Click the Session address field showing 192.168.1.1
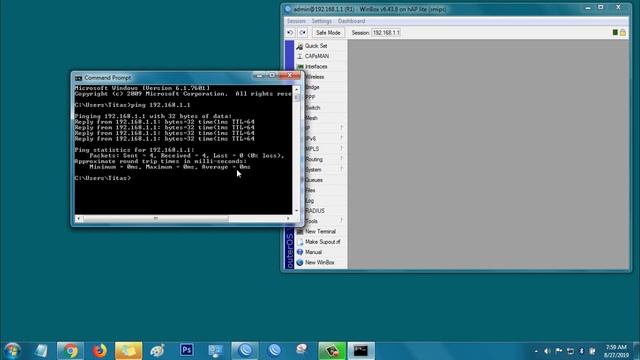The image size is (640, 360). coord(386,33)
